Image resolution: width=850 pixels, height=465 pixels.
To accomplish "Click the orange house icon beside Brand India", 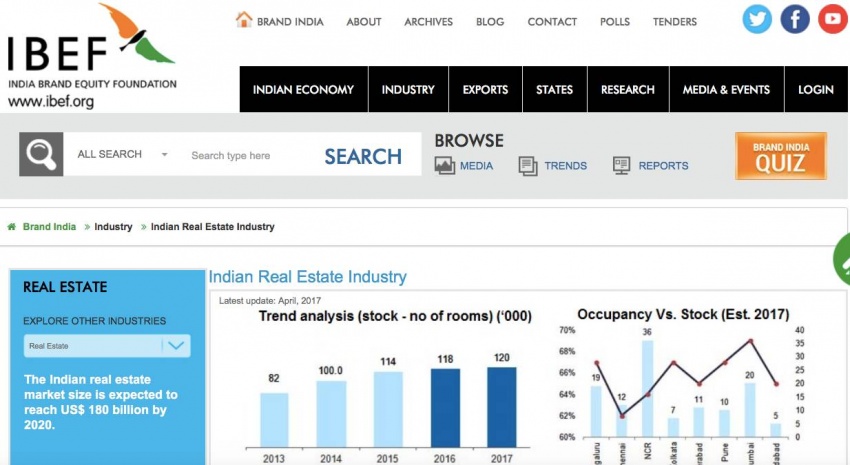I will (244, 20).
